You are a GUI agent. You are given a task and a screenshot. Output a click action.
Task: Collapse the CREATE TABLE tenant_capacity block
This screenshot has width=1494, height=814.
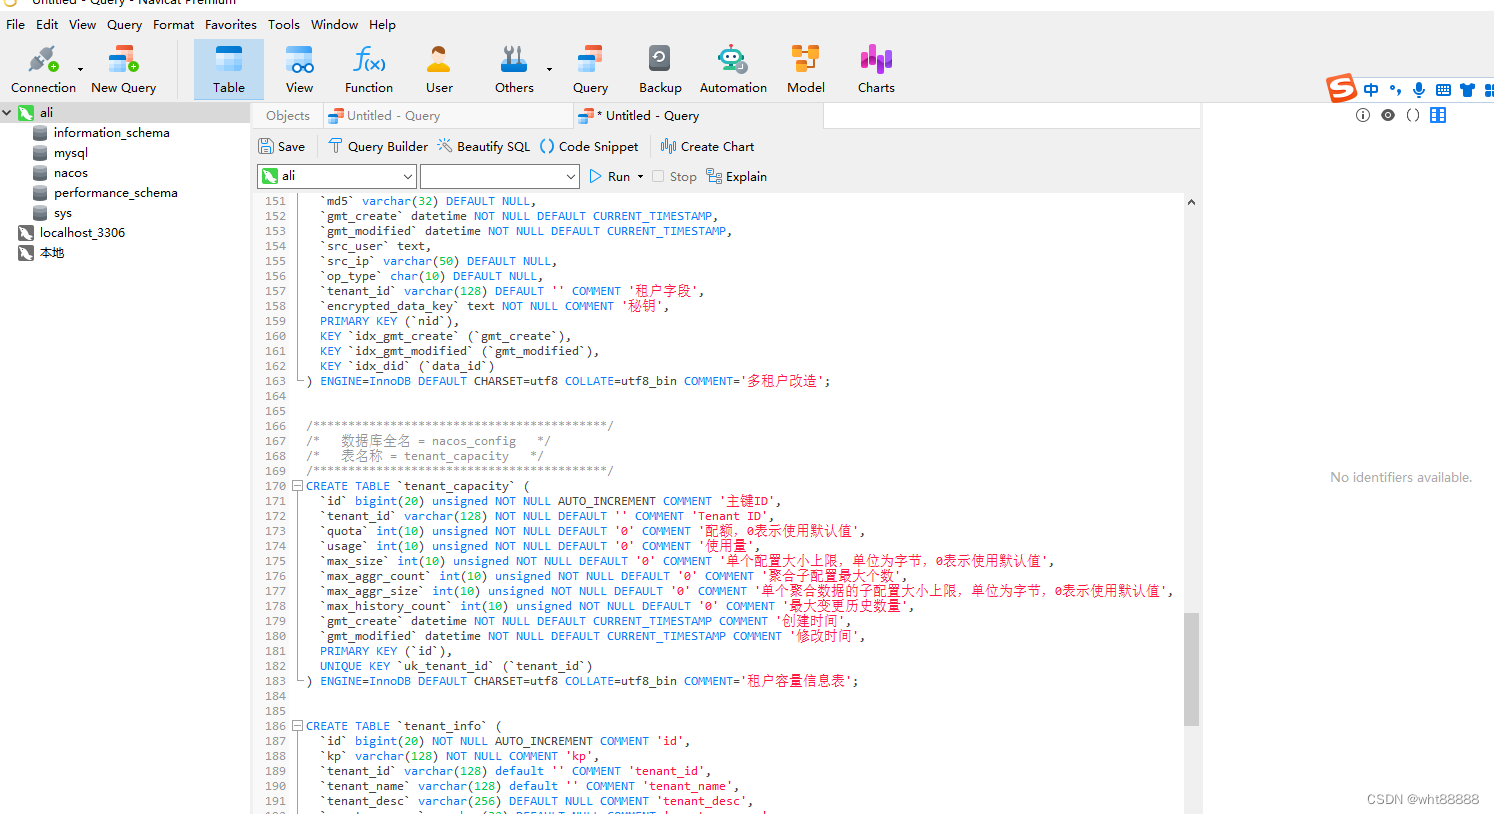coord(297,486)
